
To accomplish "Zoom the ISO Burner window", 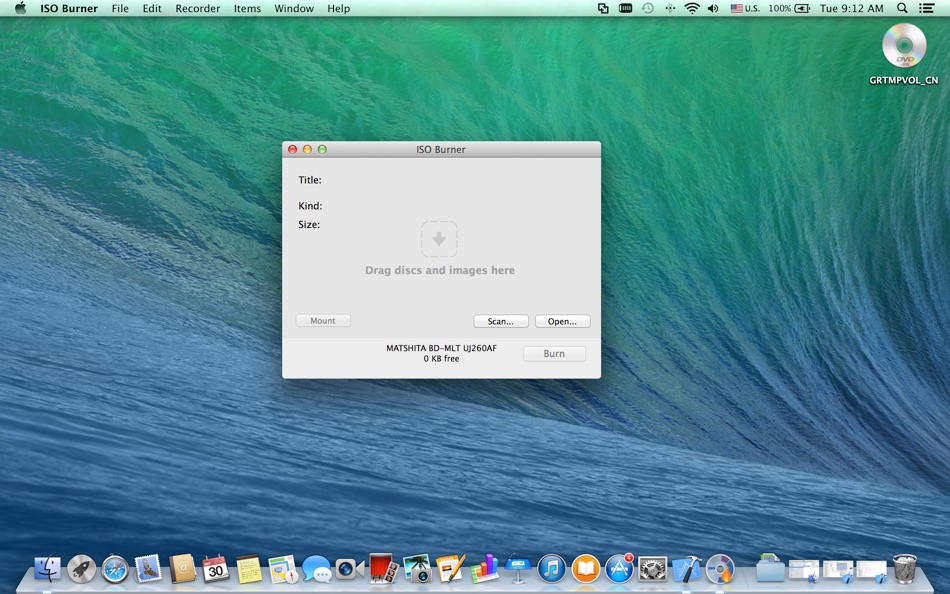I will click(322, 149).
